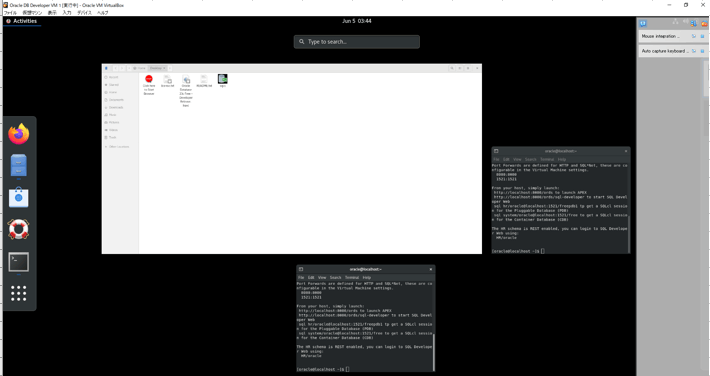The image size is (710, 376).
Task: Show all applications grid
Action: (19, 293)
